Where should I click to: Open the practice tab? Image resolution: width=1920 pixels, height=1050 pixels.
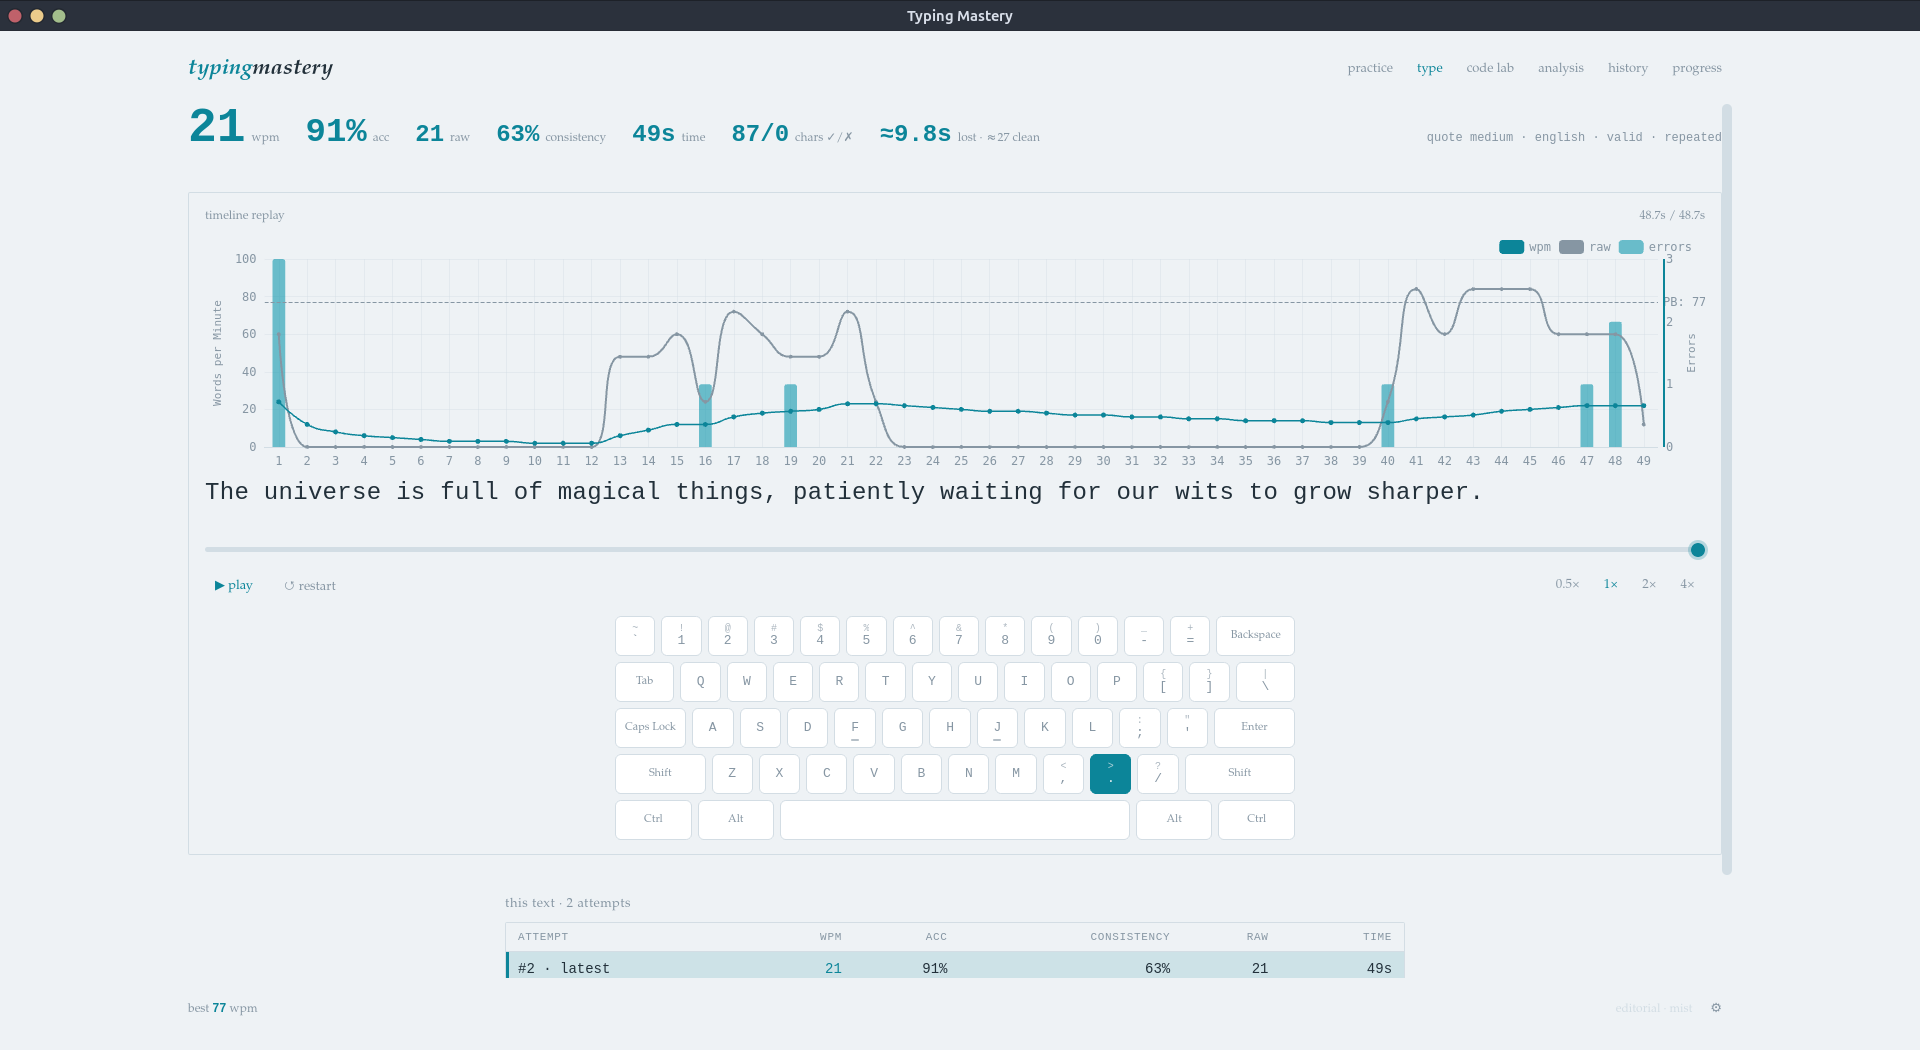click(x=1370, y=68)
